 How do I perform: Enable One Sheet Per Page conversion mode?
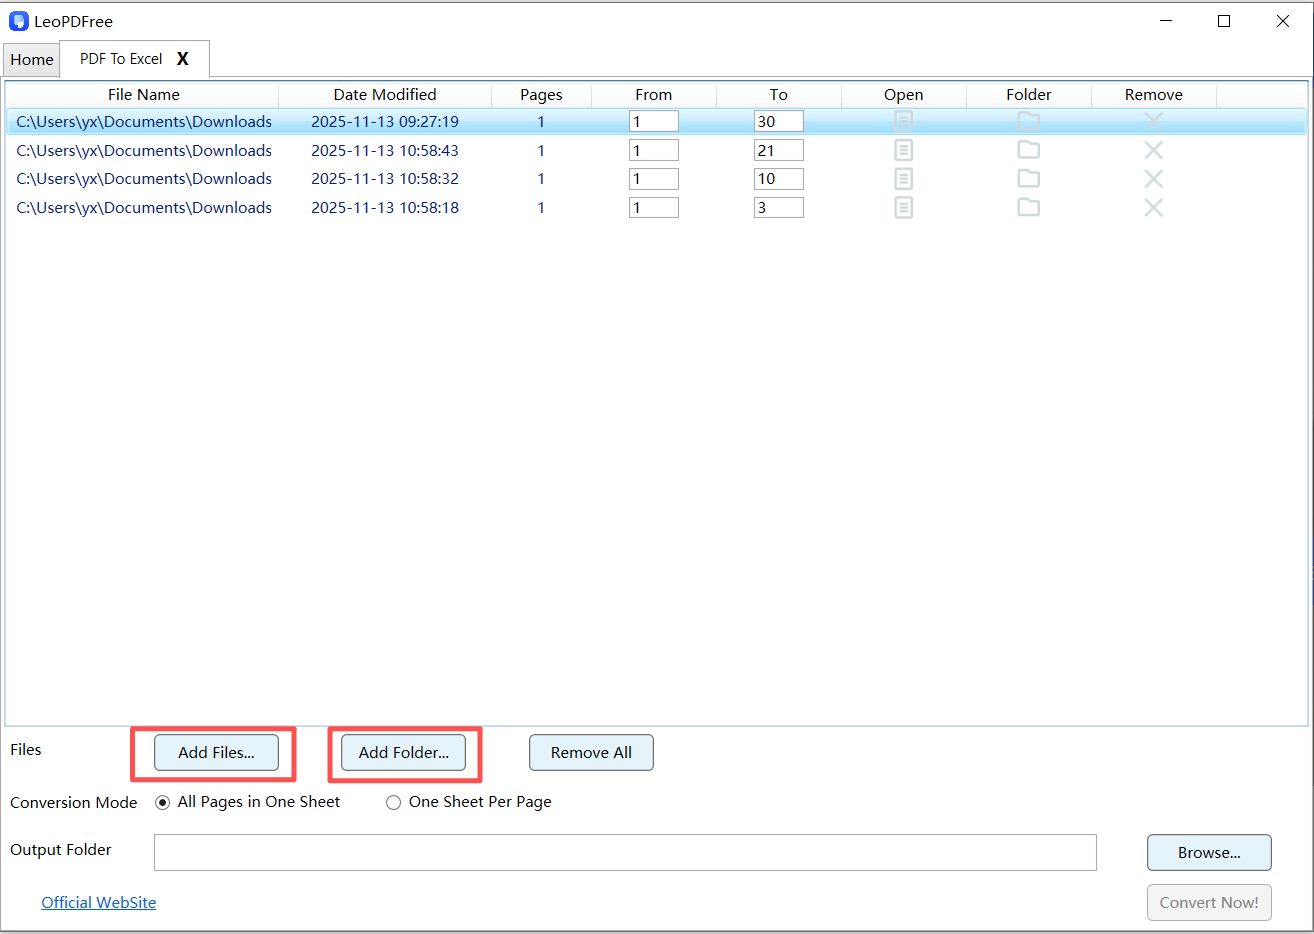393,802
